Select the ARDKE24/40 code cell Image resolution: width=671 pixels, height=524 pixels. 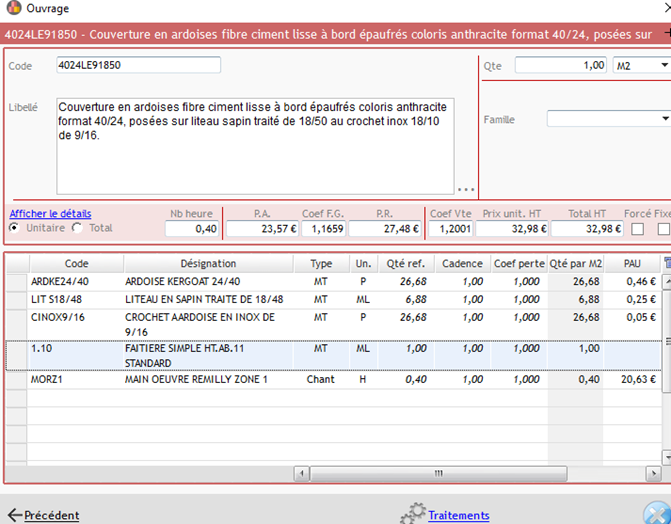click(x=76, y=282)
